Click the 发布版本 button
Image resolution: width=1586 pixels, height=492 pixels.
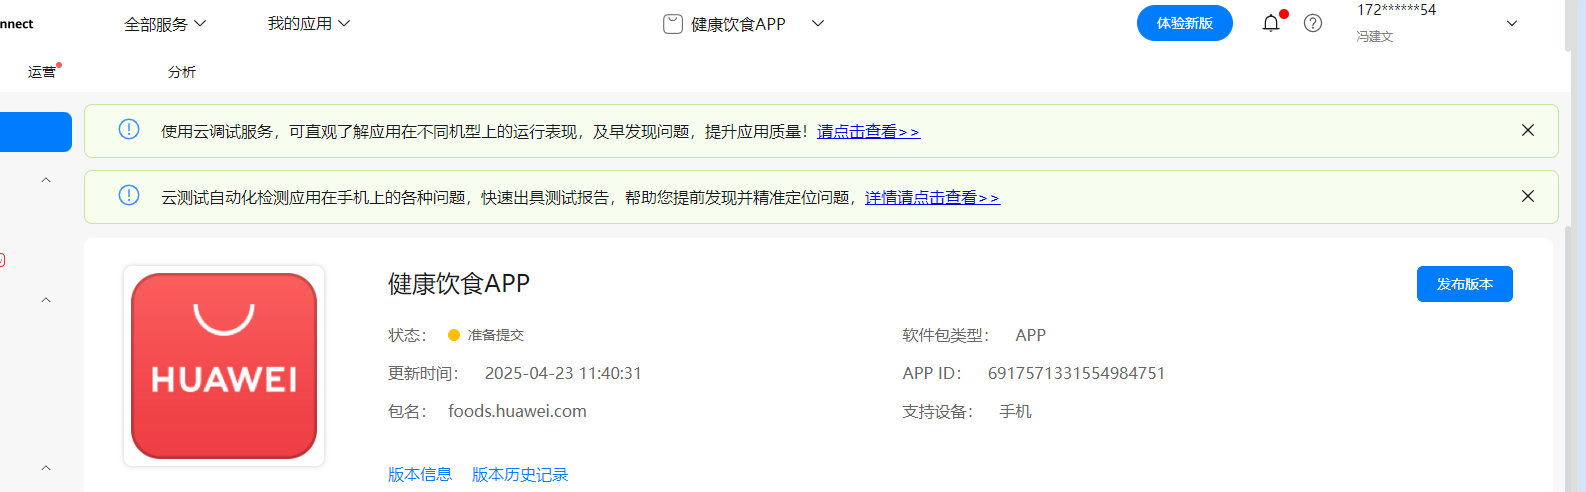tap(1465, 284)
